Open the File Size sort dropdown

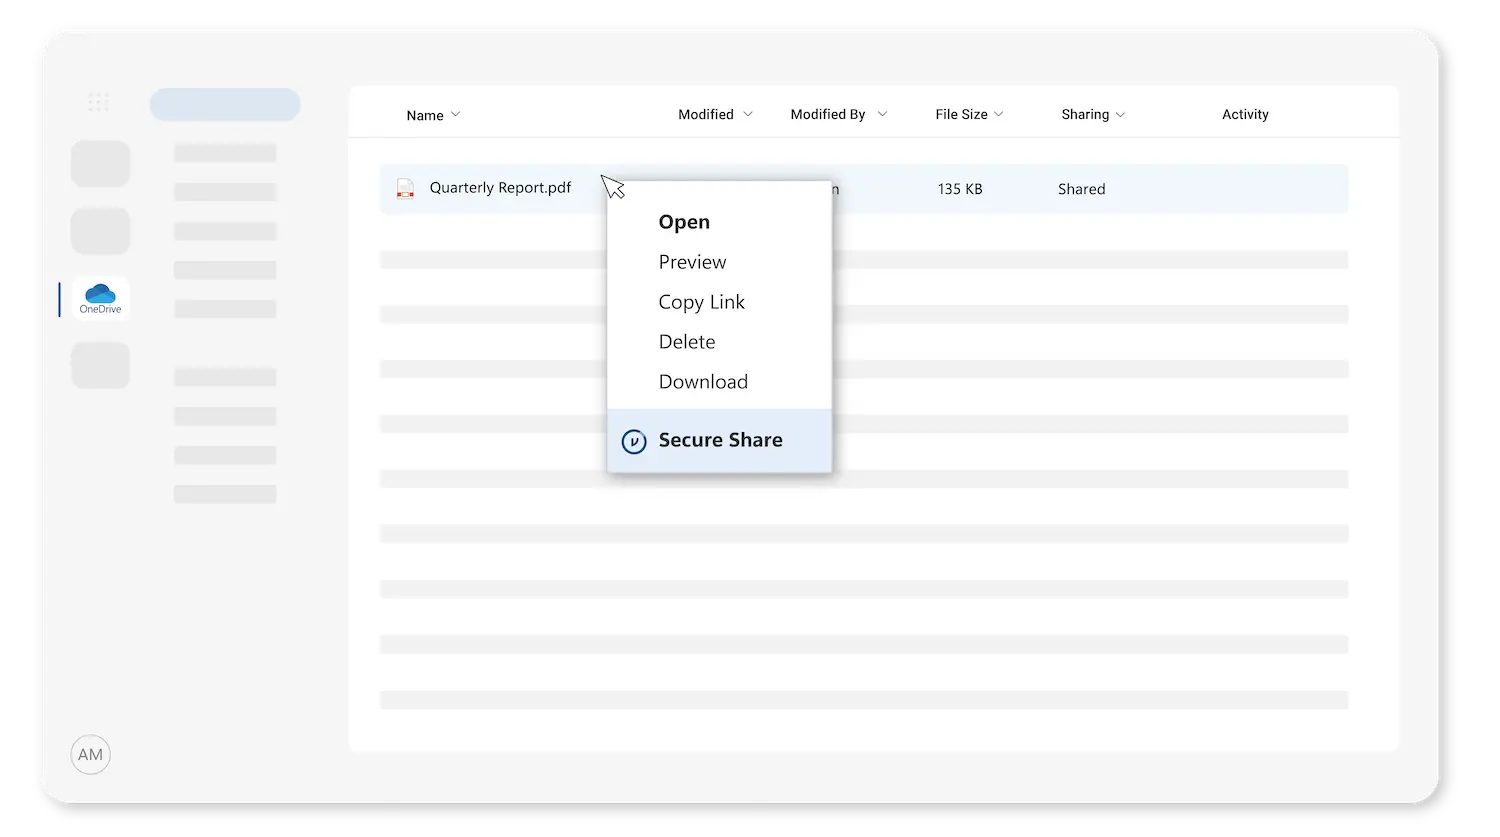coord(997,114)
